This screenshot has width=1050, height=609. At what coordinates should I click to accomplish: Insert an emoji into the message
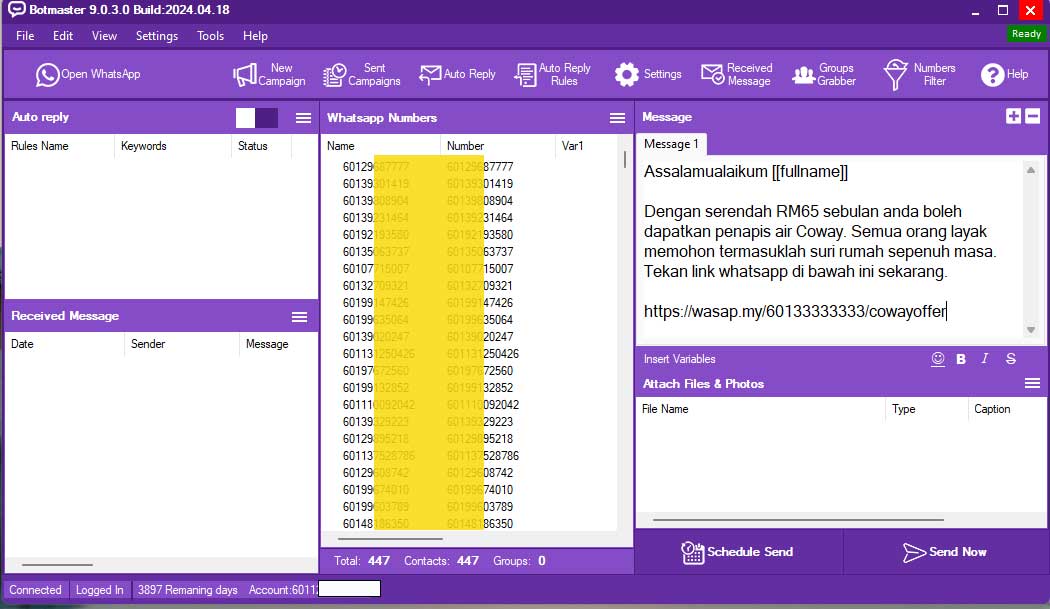pyautogui.click(x=938, y=359)
